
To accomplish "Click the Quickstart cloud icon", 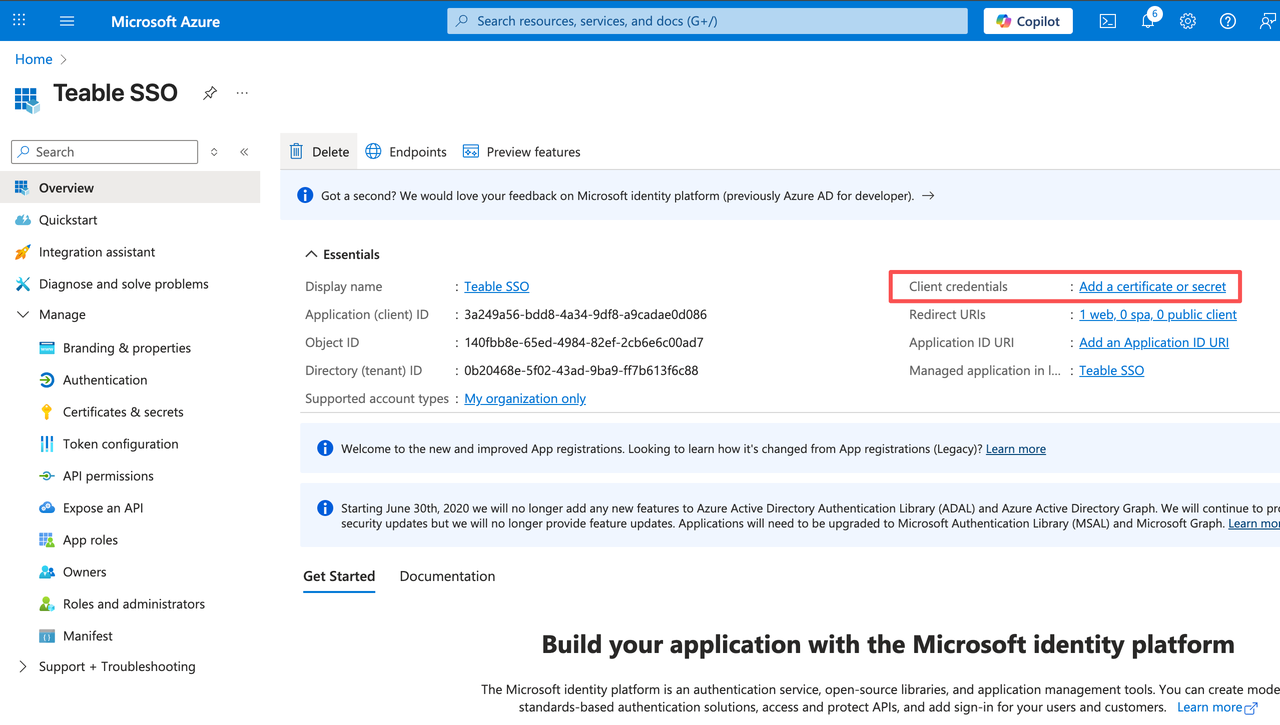I will pos(22,220).
